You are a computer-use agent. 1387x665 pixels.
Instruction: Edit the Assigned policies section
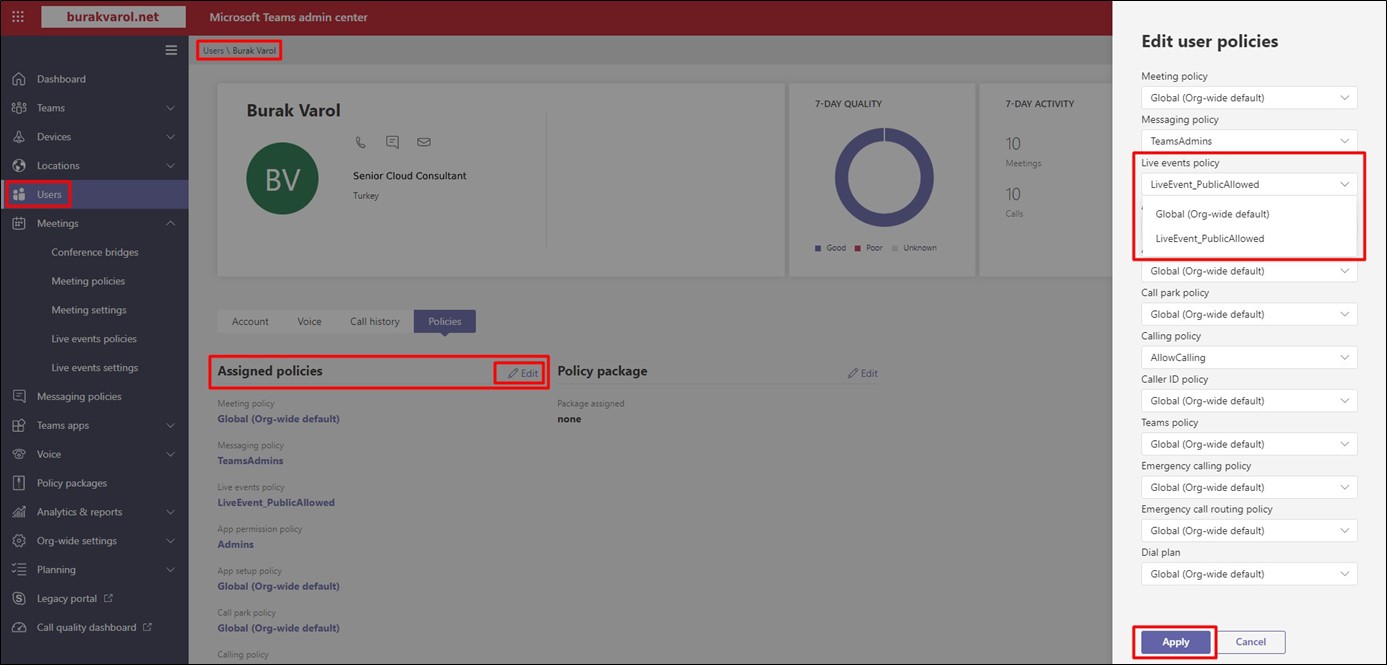(x=522, y=373)
